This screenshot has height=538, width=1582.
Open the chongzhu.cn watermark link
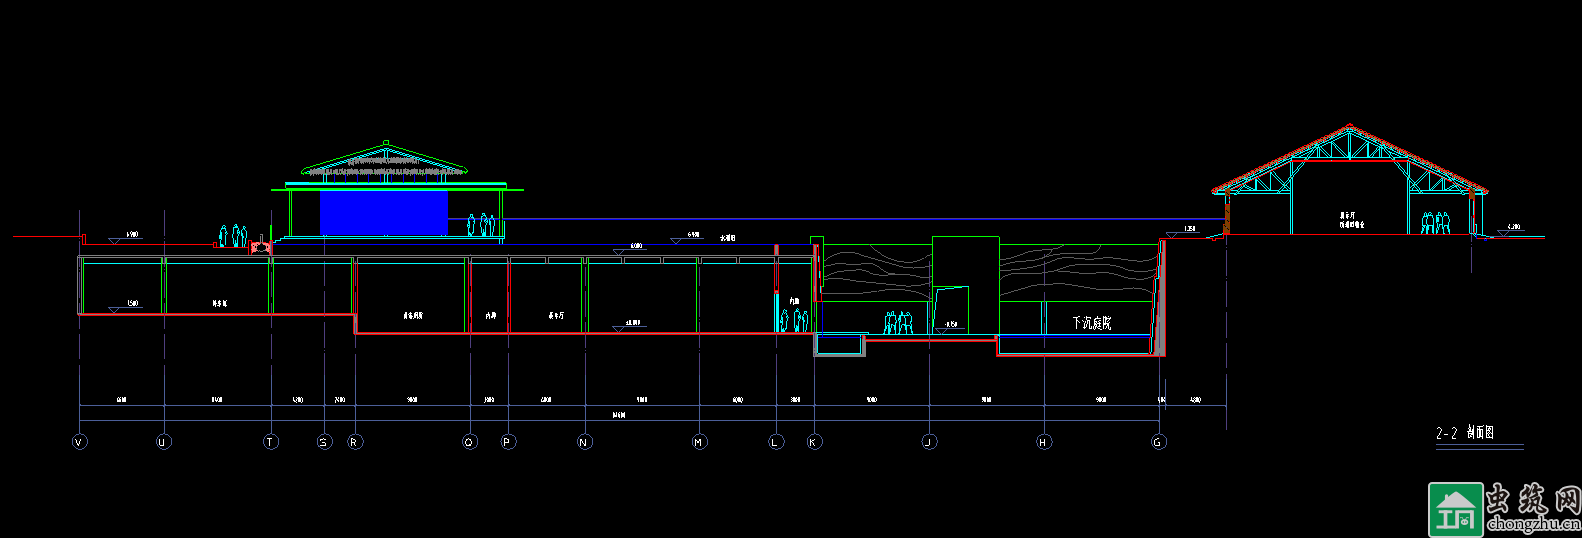click(x=1532, y=523)
